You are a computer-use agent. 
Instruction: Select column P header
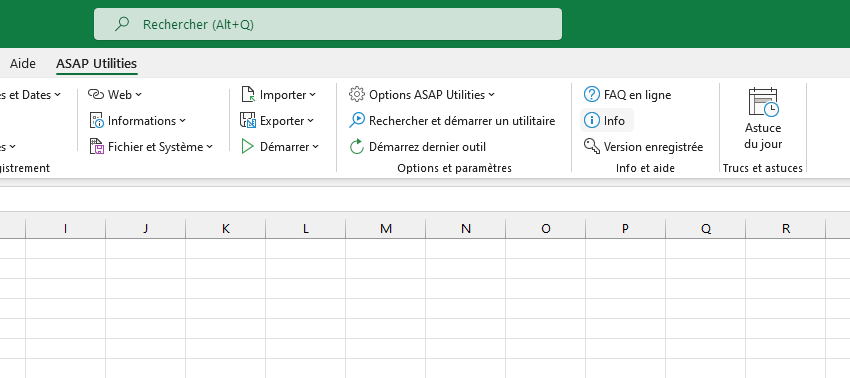tap(626, 229)
